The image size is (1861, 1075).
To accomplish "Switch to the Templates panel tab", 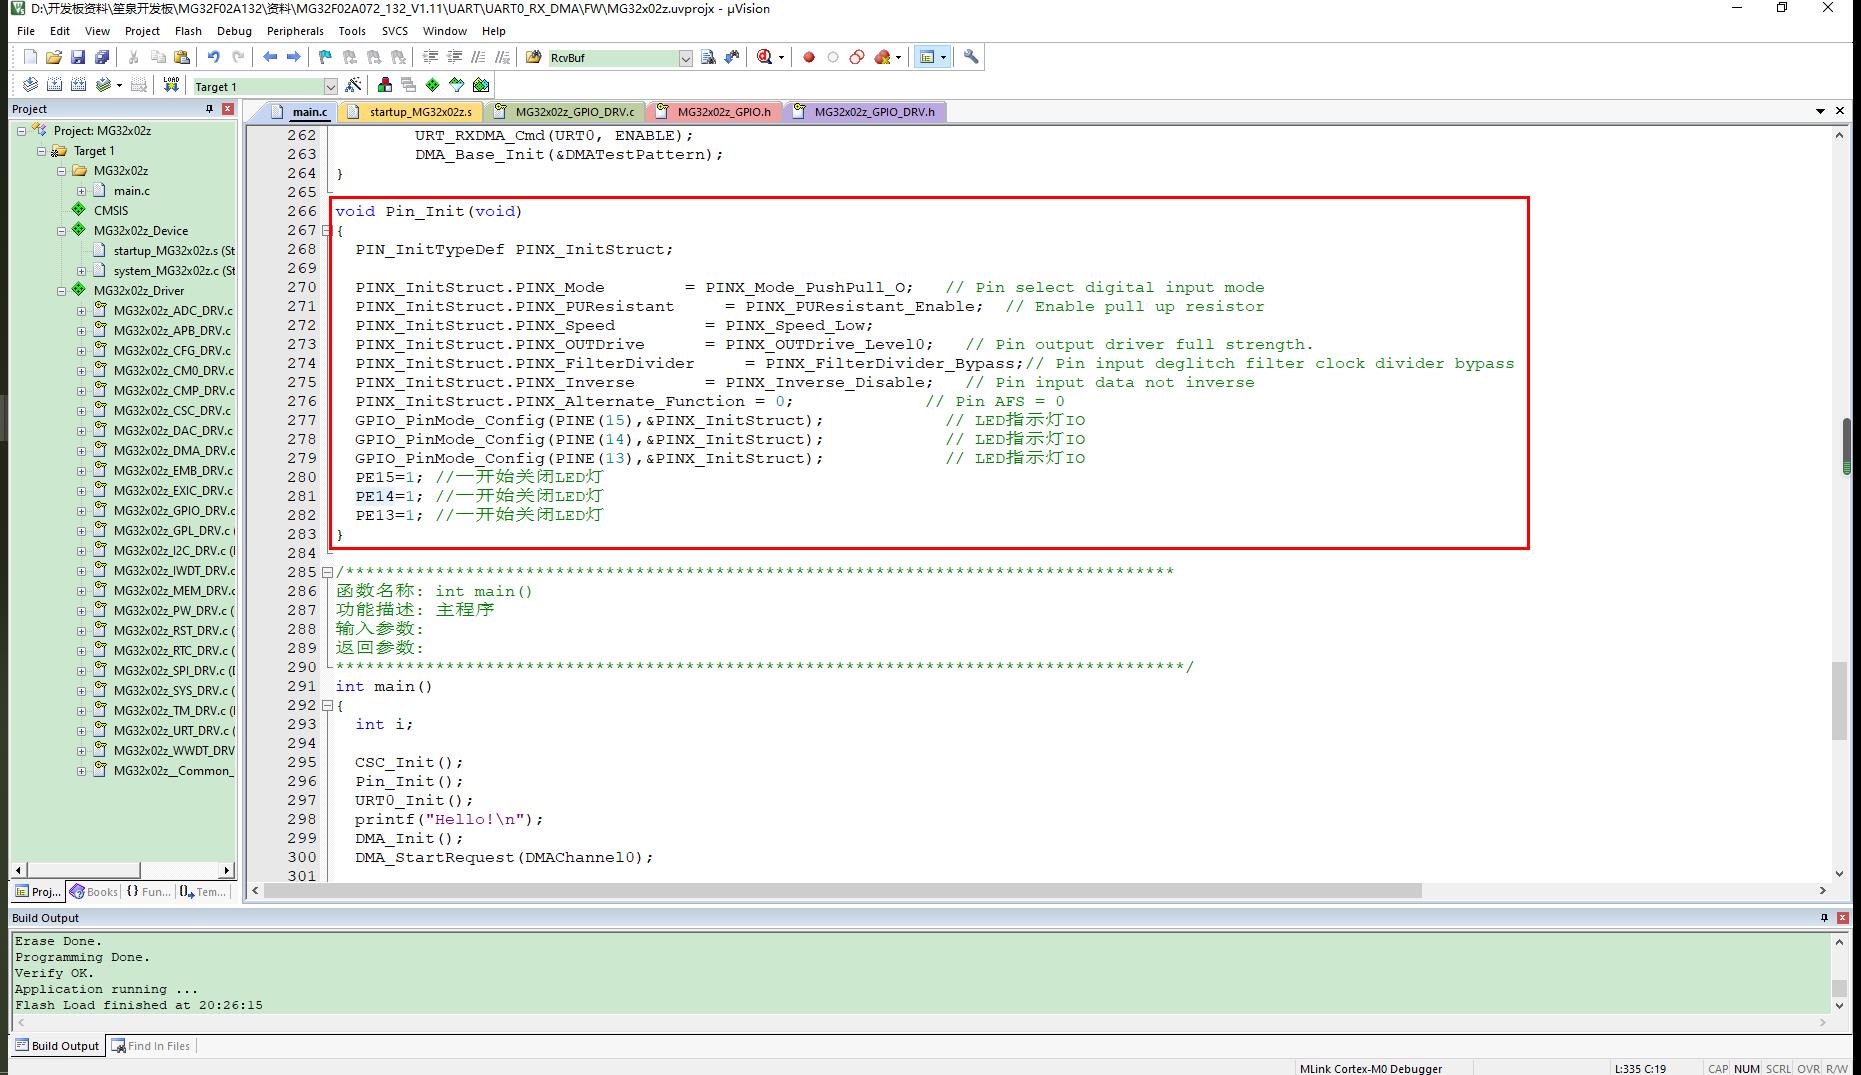I will [x=203, y=892].
